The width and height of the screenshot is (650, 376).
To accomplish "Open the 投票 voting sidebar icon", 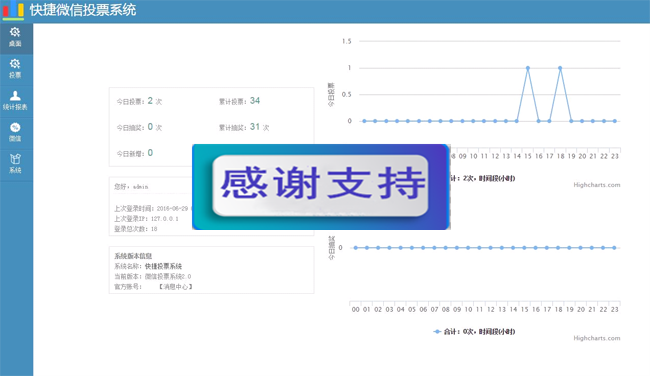I will [x=16, y=69].
